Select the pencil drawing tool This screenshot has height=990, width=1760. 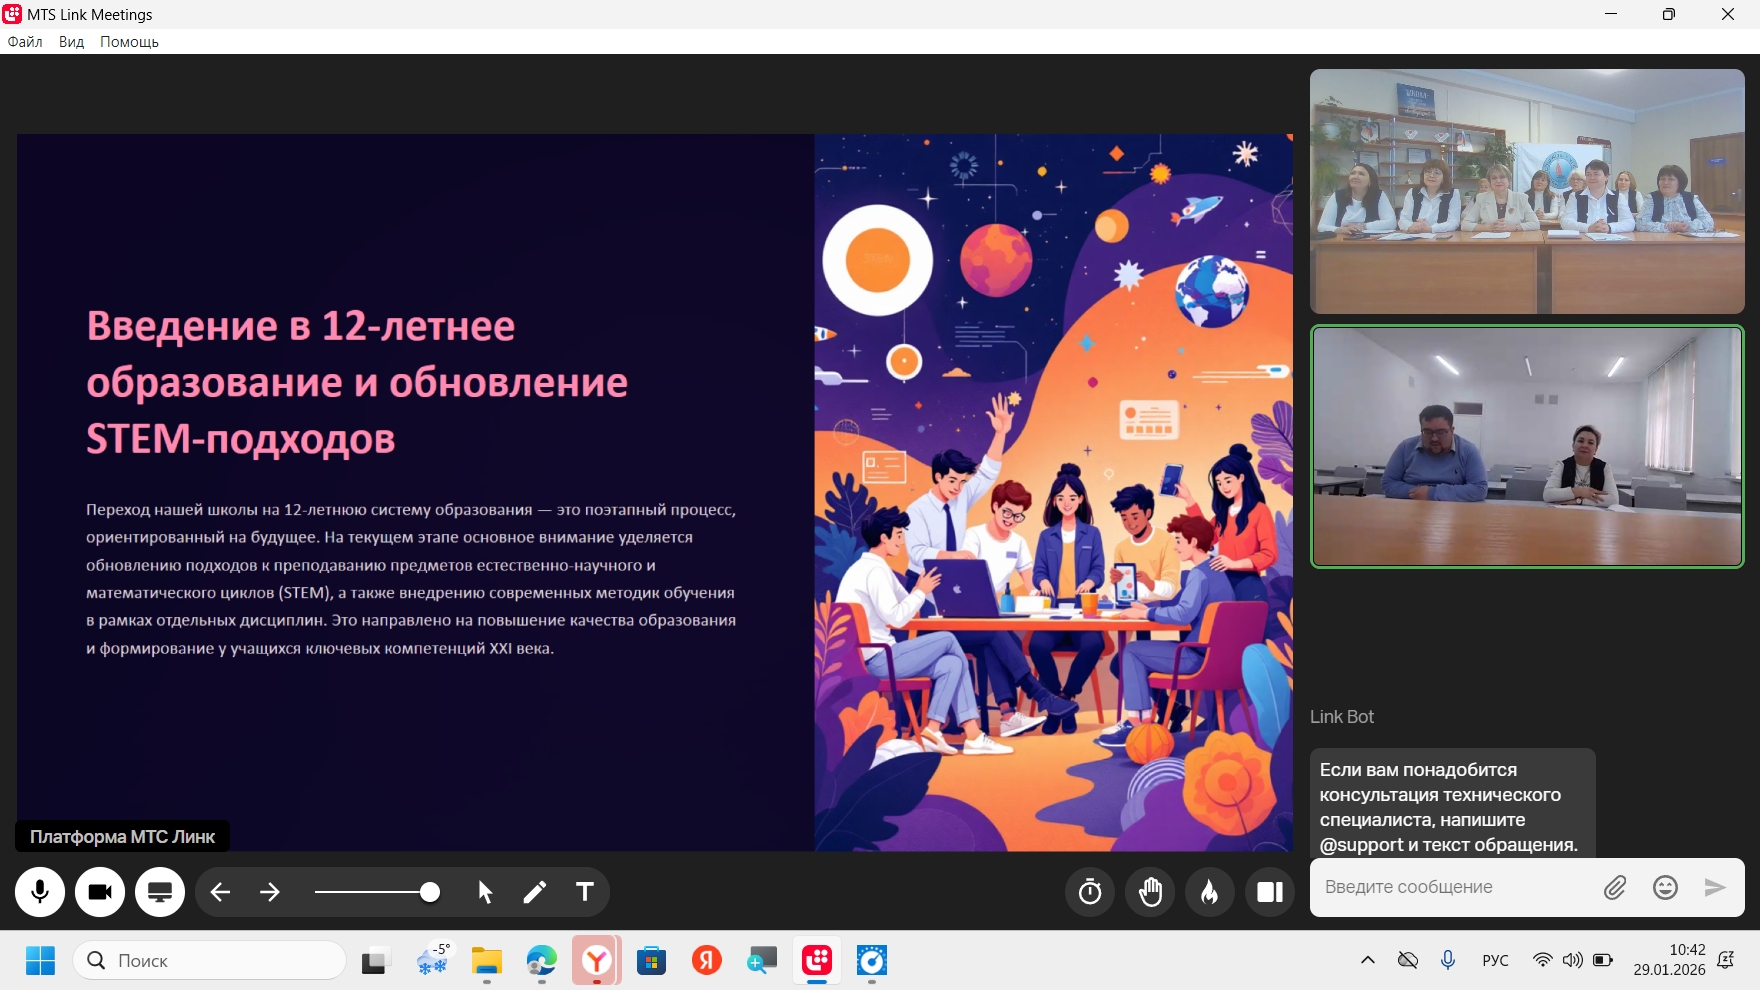click(x=535, y=892)
